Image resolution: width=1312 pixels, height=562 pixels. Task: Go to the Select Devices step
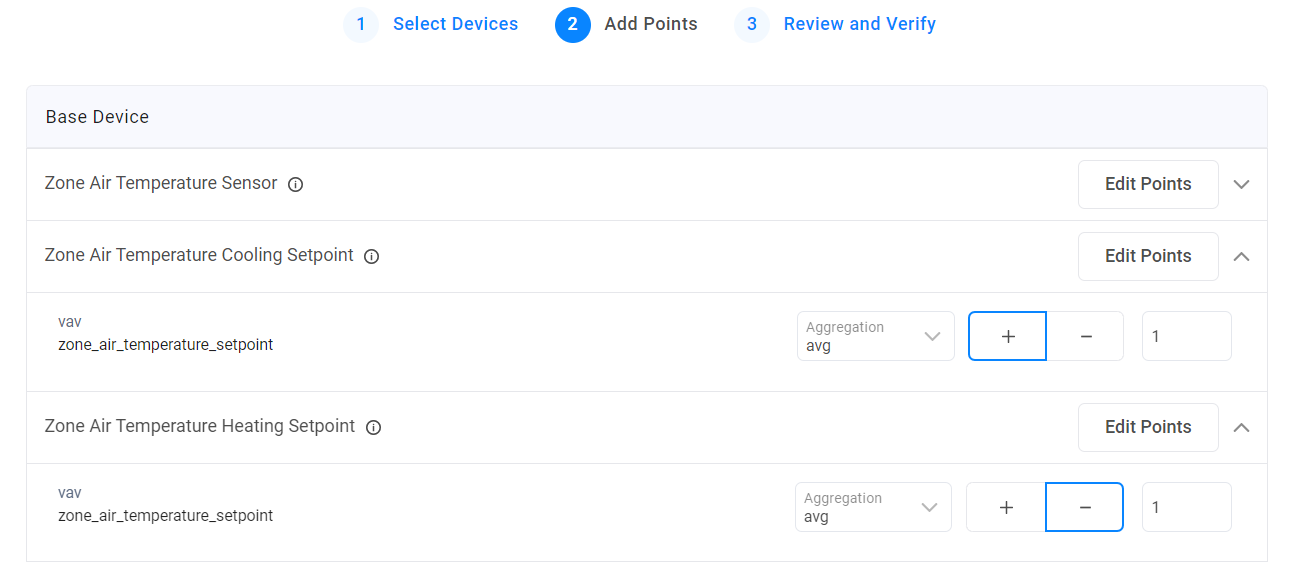pos(455,24)
